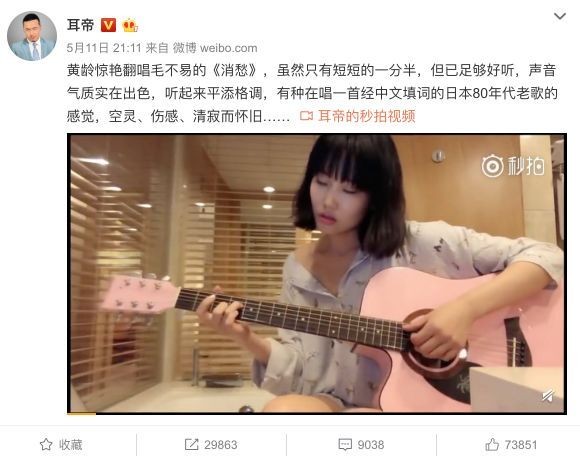Toggle the video mute speaker icon
Image resolution: width=580 pixels, height=458 pixels.
click(x=547, y=396)
